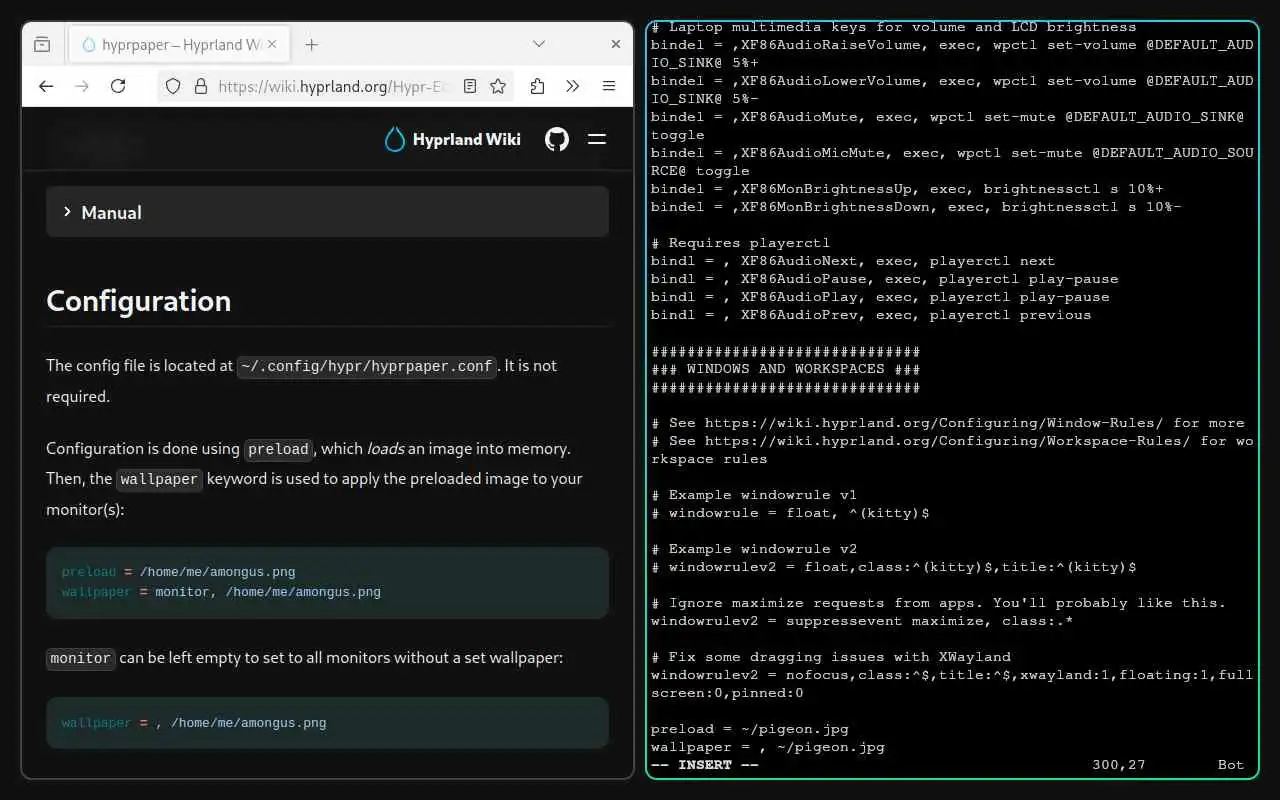The width and height of the screenshot is (1280, 800).
Task: Click '# Fix some dragging issues' comment
Action: 831,657
